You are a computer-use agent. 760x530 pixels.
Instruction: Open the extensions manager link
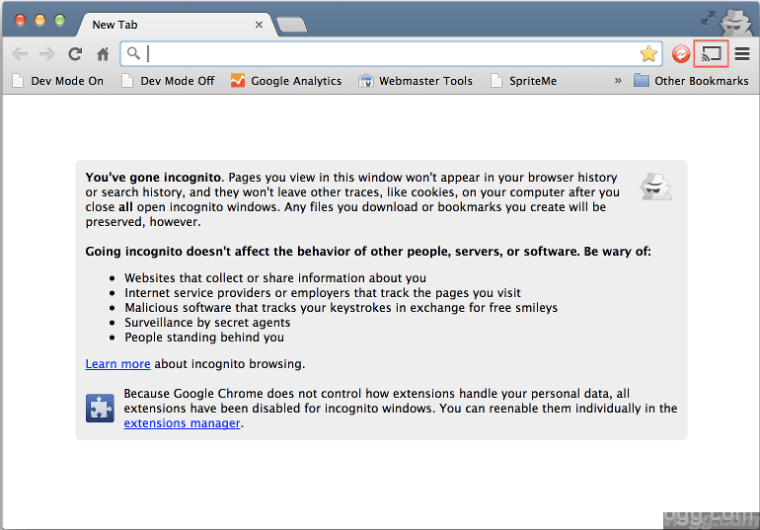coord(182,423)
